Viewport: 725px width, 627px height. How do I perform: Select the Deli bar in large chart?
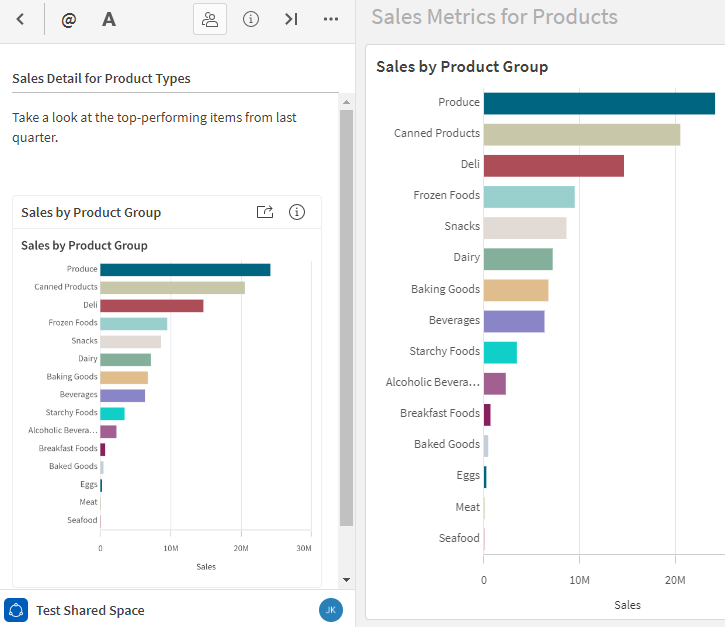coord(553,165)
